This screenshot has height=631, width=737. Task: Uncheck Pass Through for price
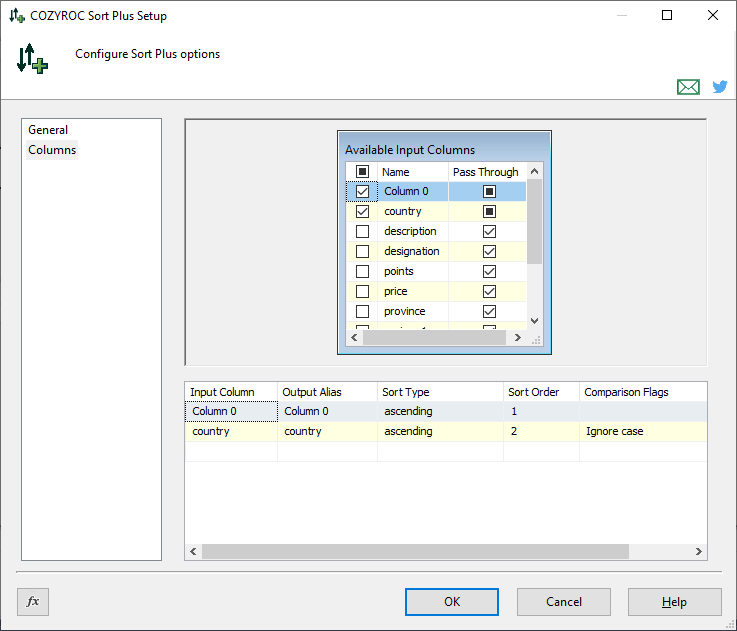[x=489, y=292]
